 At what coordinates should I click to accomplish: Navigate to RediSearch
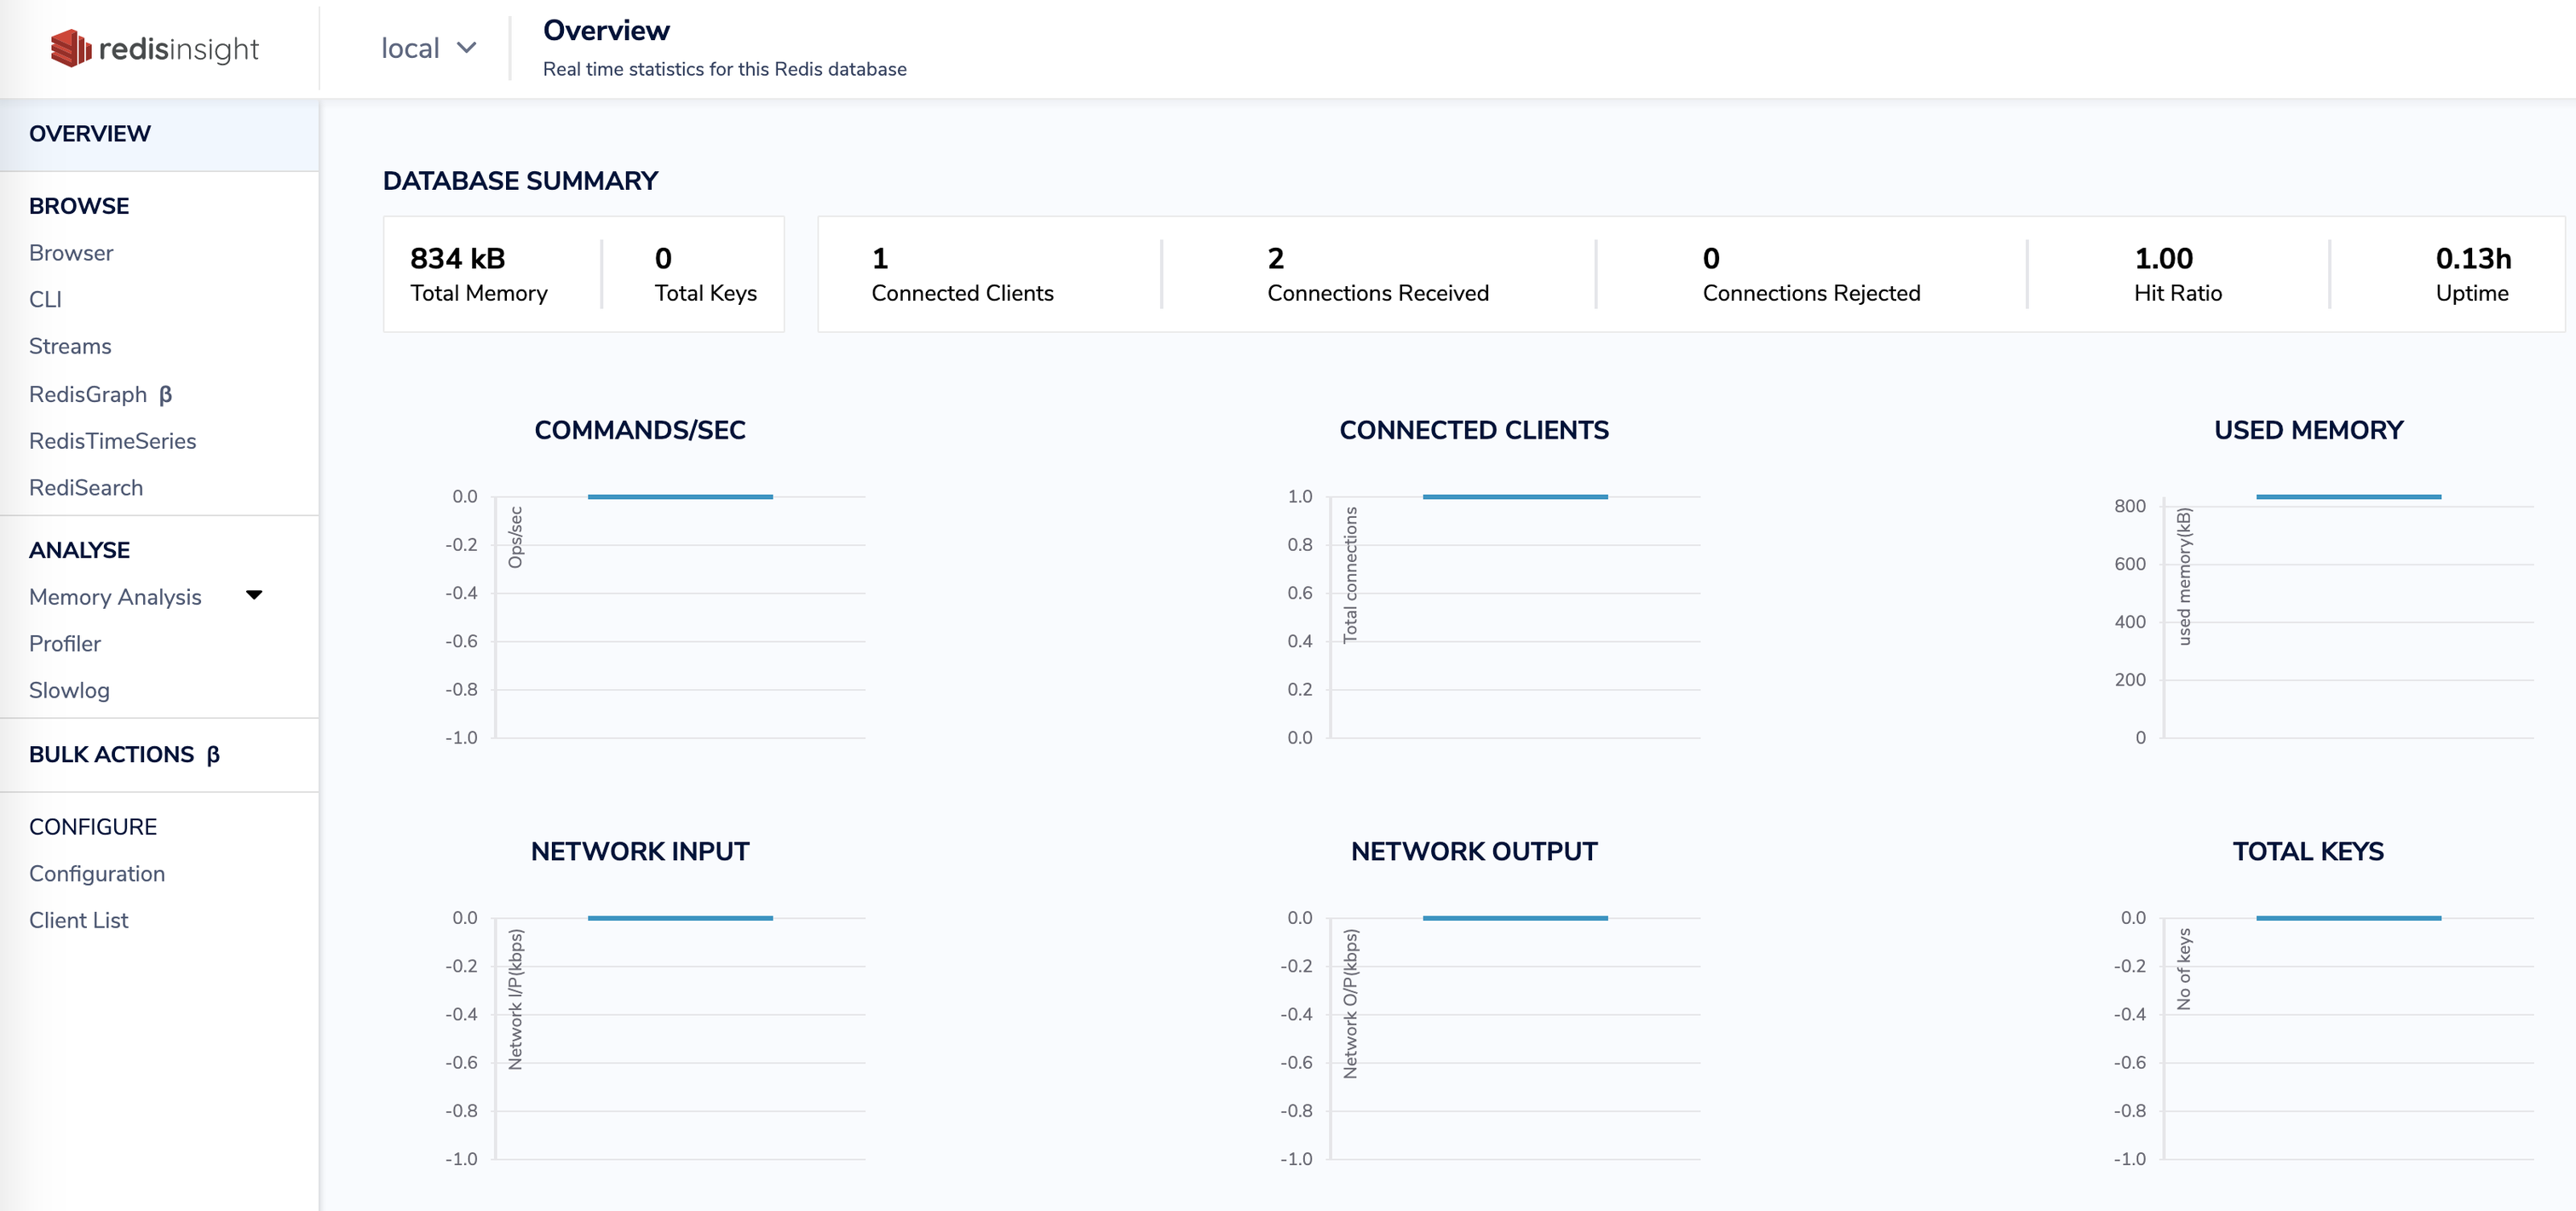click(86, 488)
